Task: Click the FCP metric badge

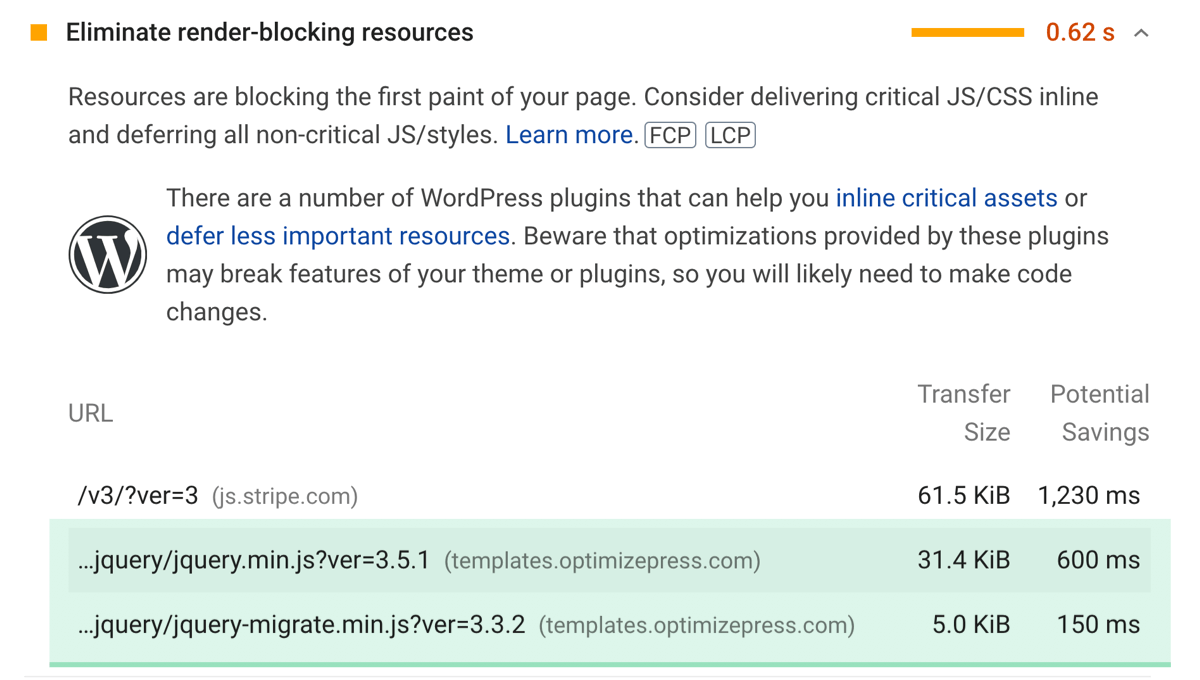Action: coord(670,135)
